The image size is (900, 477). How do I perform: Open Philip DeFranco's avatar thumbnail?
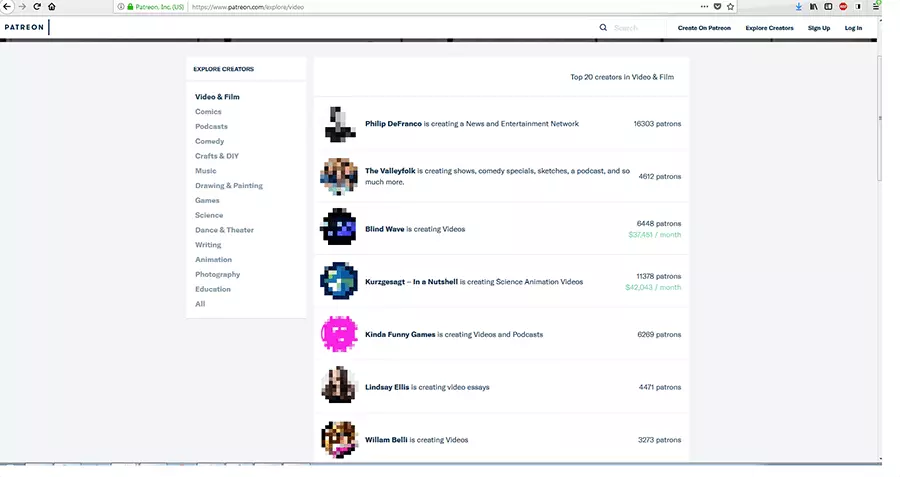pyautogui.click(x=339, y=124)
